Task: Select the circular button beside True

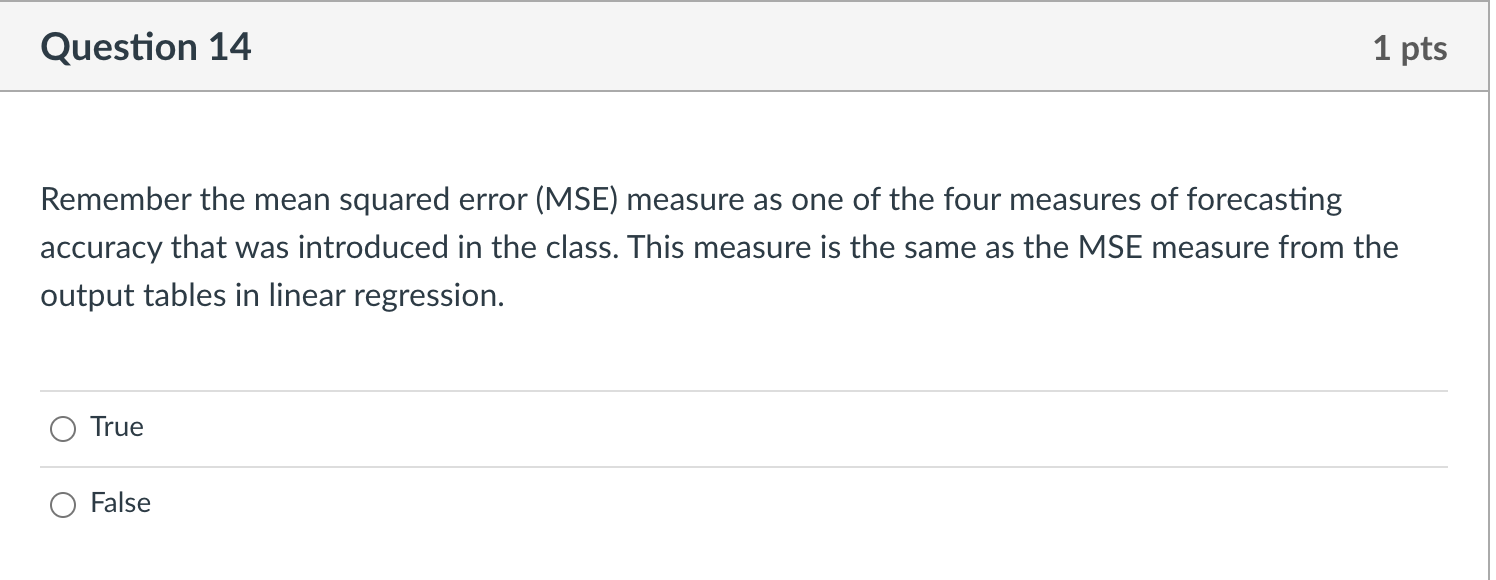Action: (62, 427)
